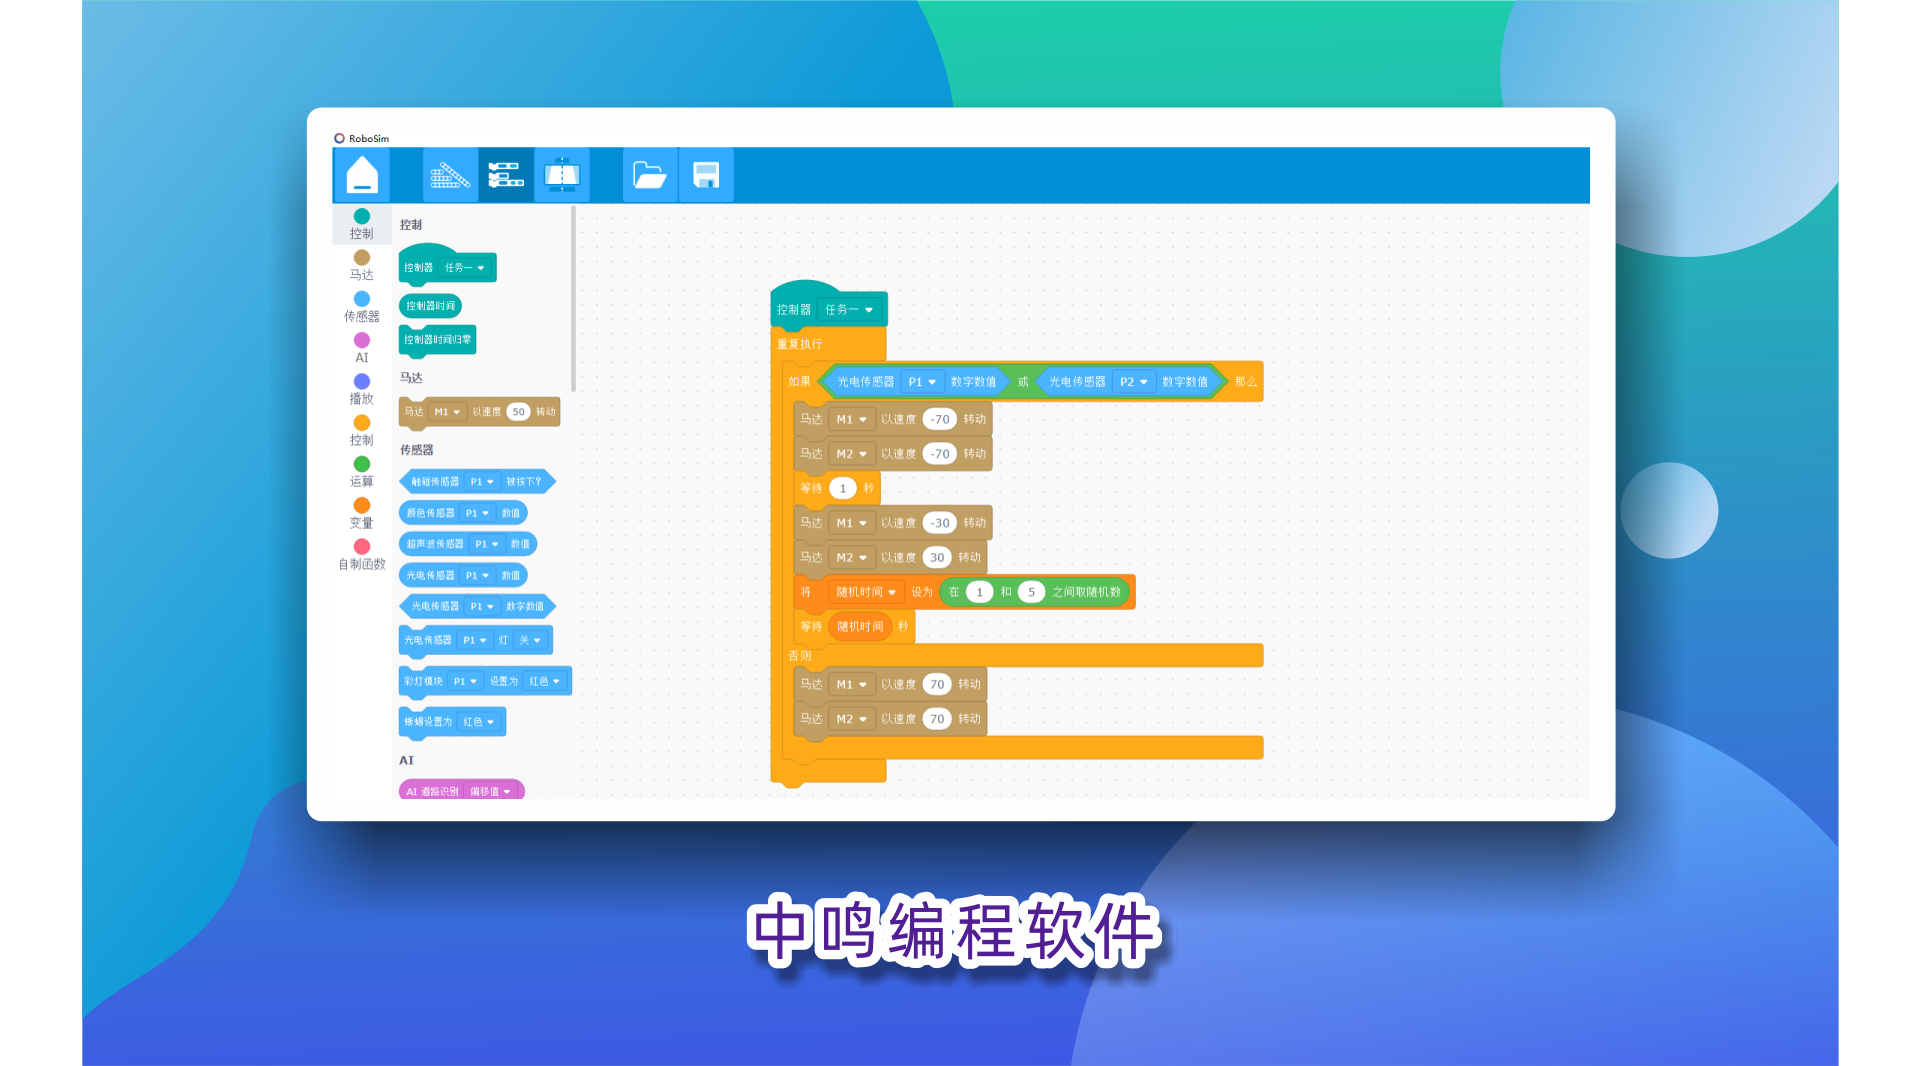
Task: Open the simulation screen icon
Action: pyautogui.click(x=562, y=176)
